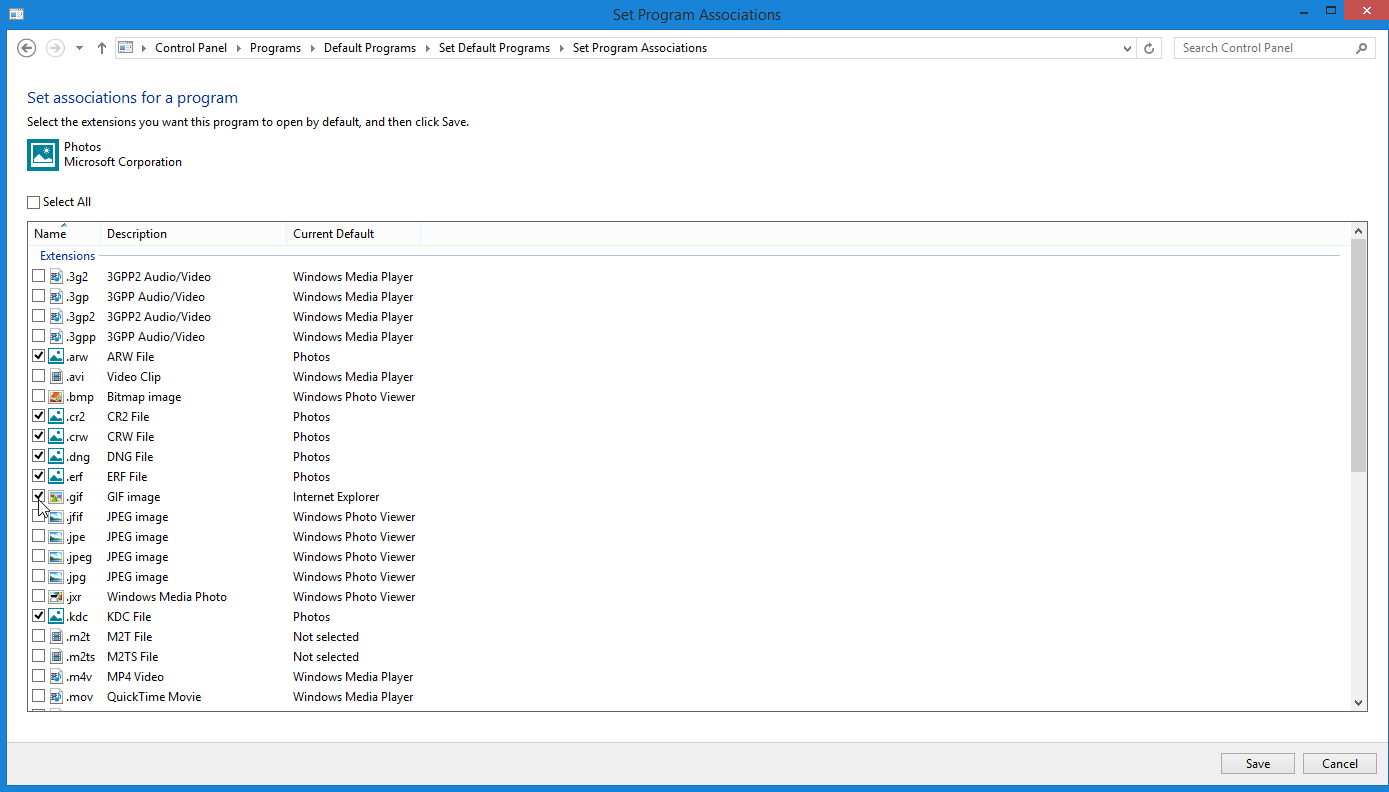Refresh the address bar location

tap(1150, 48)
